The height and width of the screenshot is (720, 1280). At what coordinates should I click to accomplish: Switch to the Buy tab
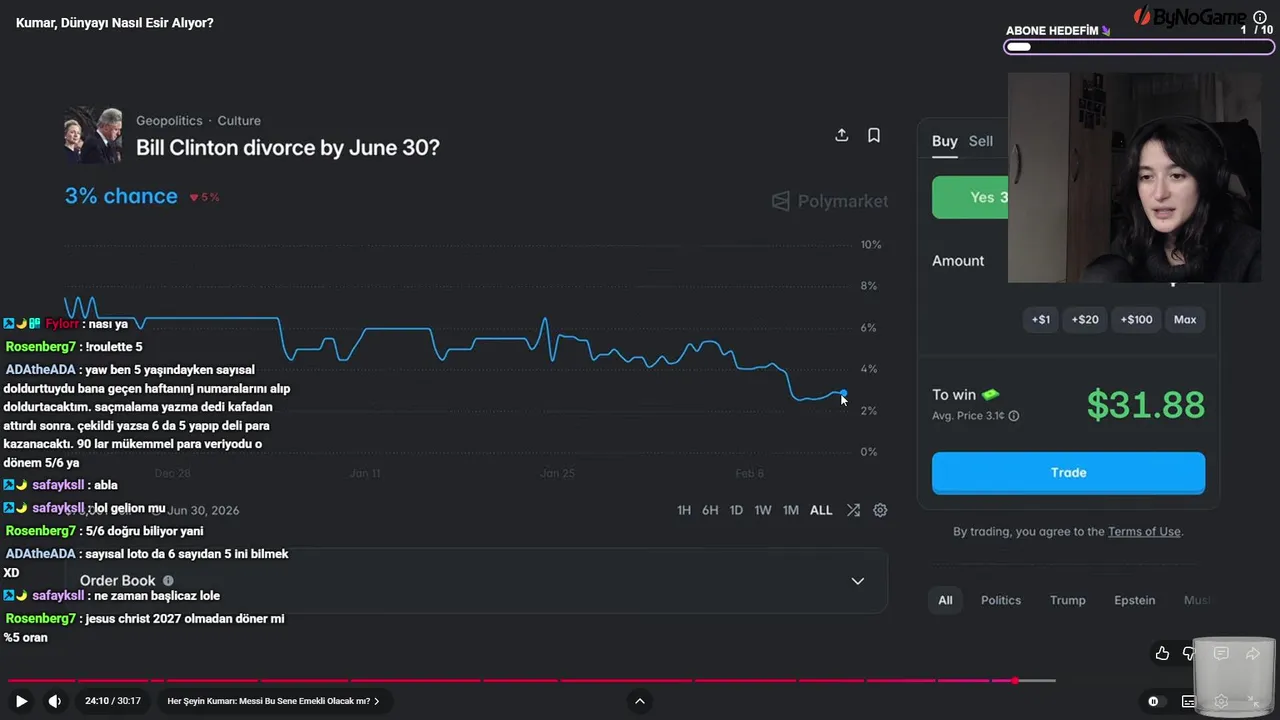[945, 141]
